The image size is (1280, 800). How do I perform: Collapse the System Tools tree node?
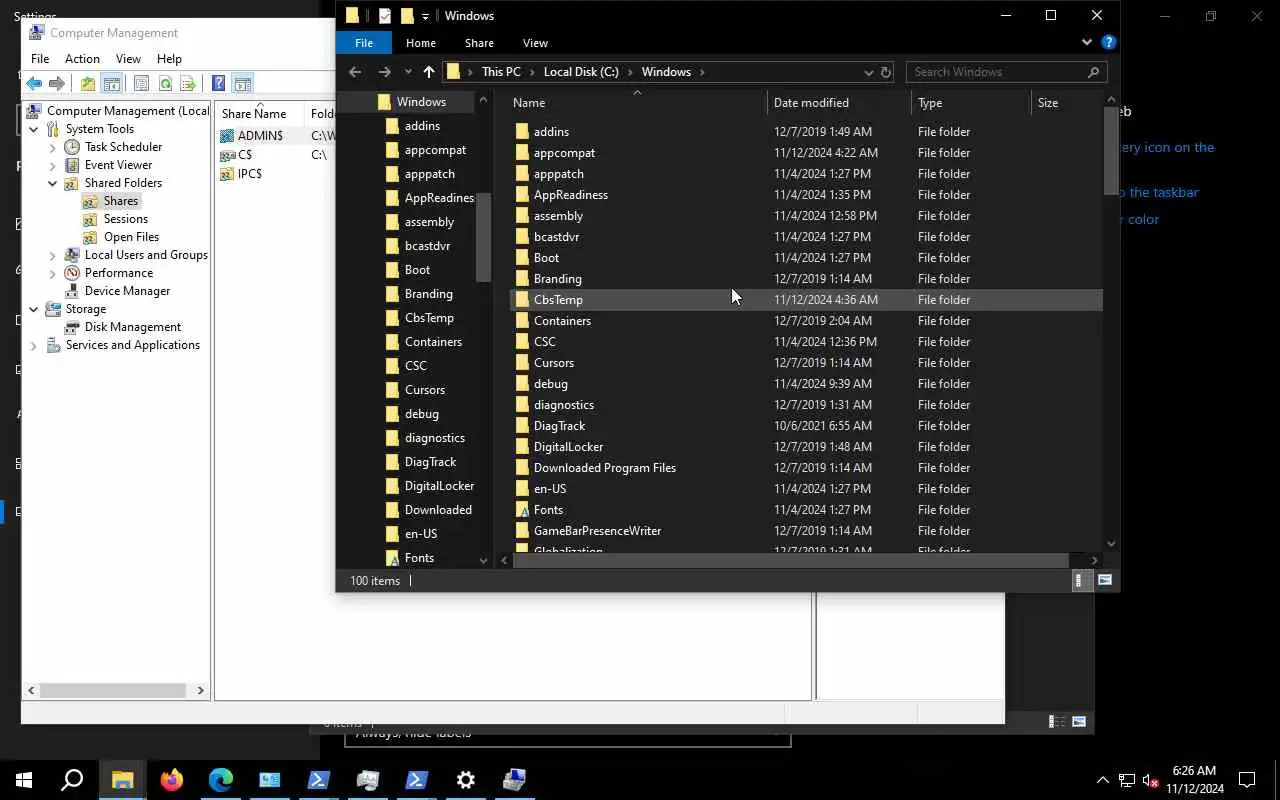pyautogui.click(x=34, y=129)
